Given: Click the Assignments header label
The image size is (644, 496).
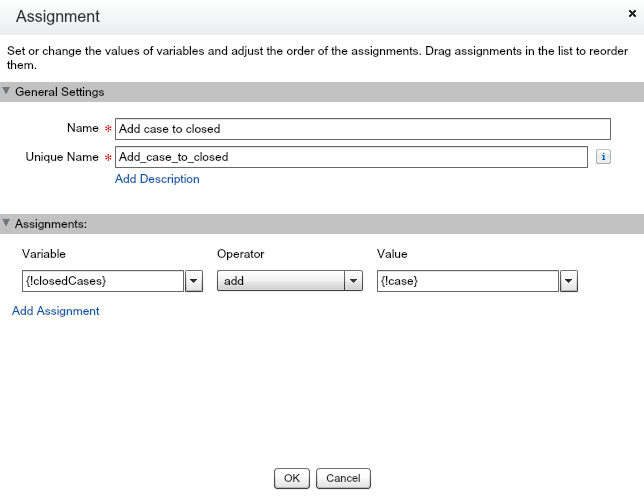Looking at the screenshot, I should 51,223.
